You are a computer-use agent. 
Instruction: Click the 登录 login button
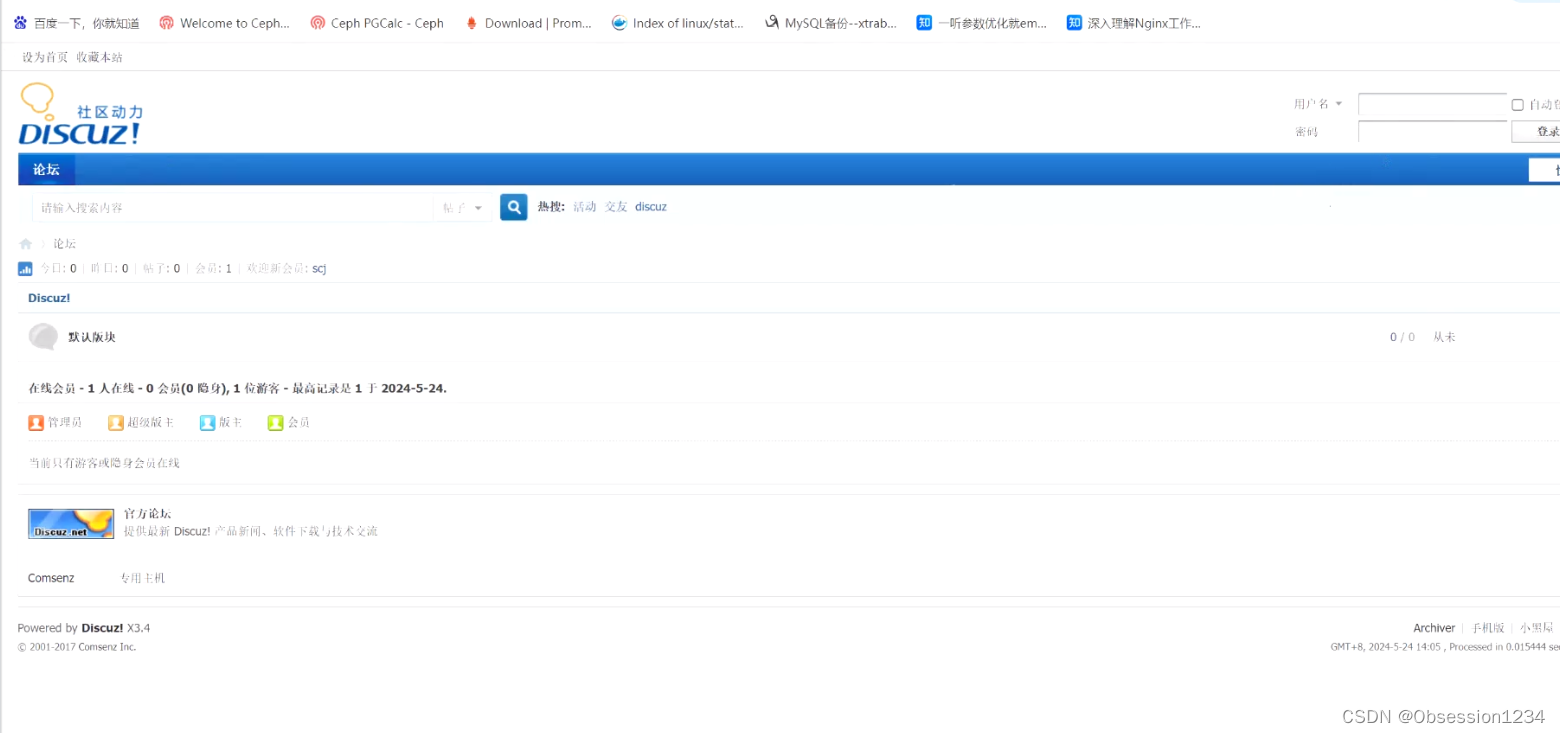point(1536,132)
